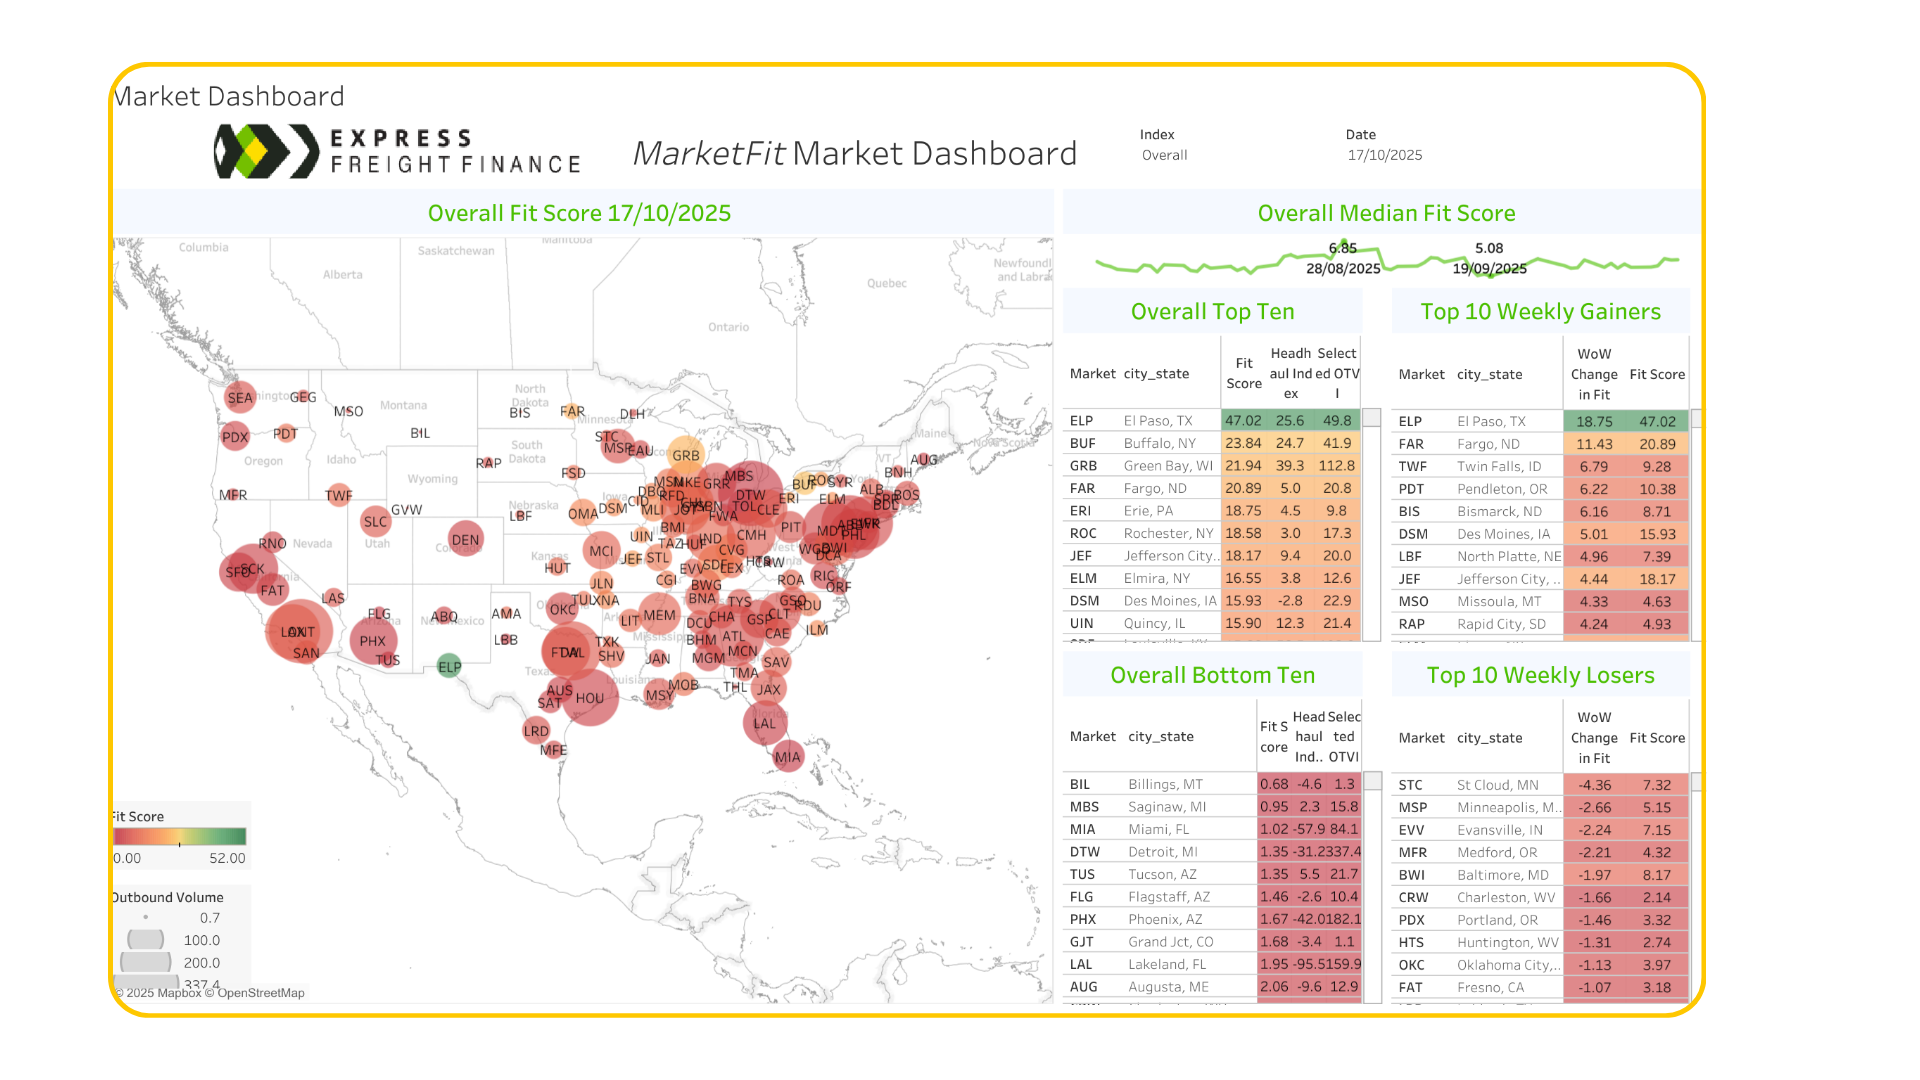This screenshot has height=1080, width=1920.
Task: Open the Index filter showing Overall
Action: pyautogui.click(x=1165, y=155)
